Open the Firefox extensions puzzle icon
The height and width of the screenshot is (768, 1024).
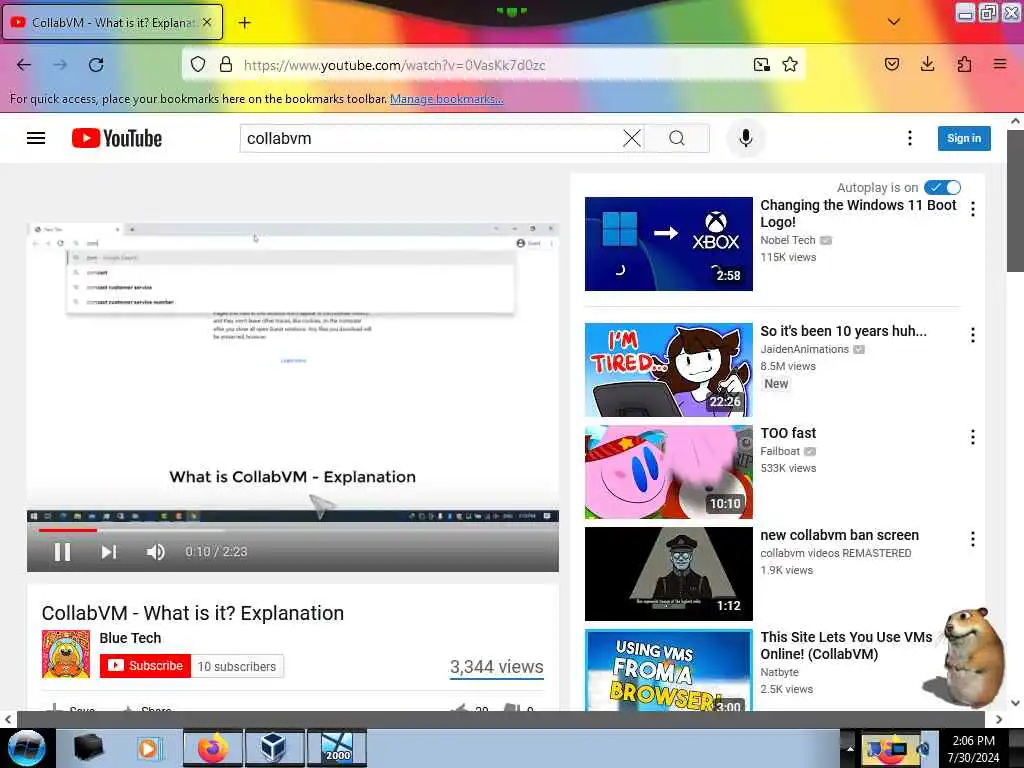(x=964, y=64)
